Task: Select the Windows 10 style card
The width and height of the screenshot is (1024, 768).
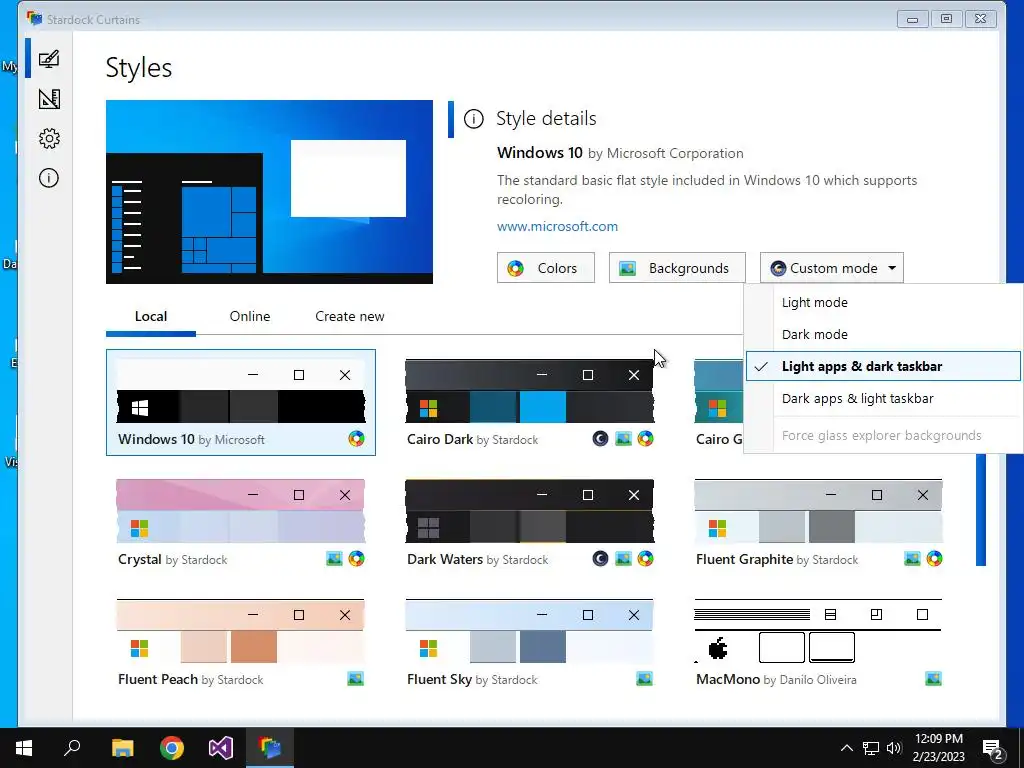Action: (240, 402)
